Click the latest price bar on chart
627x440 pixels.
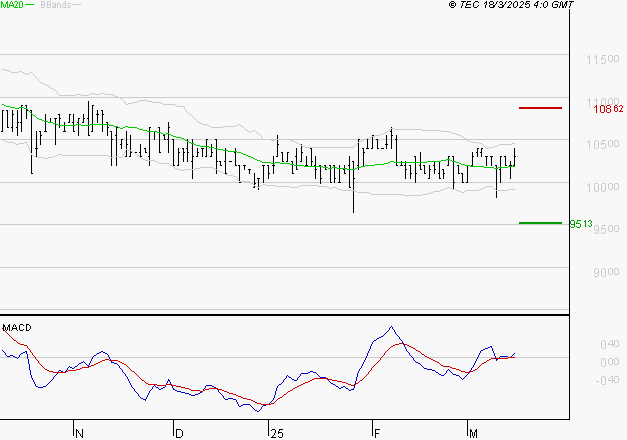coord(515,157)
